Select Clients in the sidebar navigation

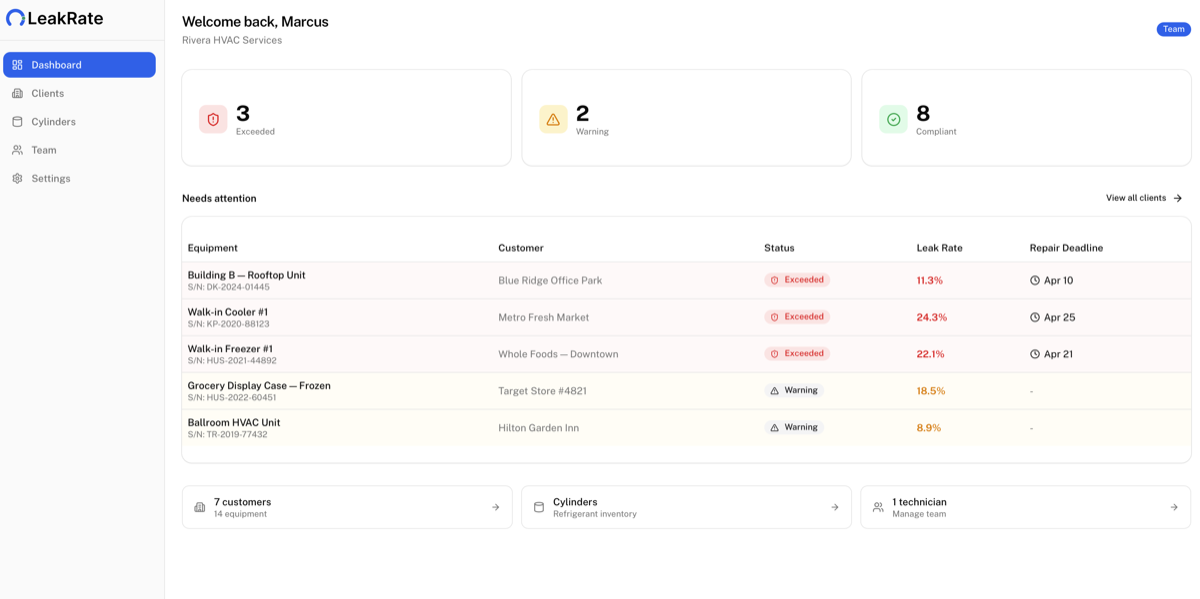pyautogui.click(x=46, y=93)
